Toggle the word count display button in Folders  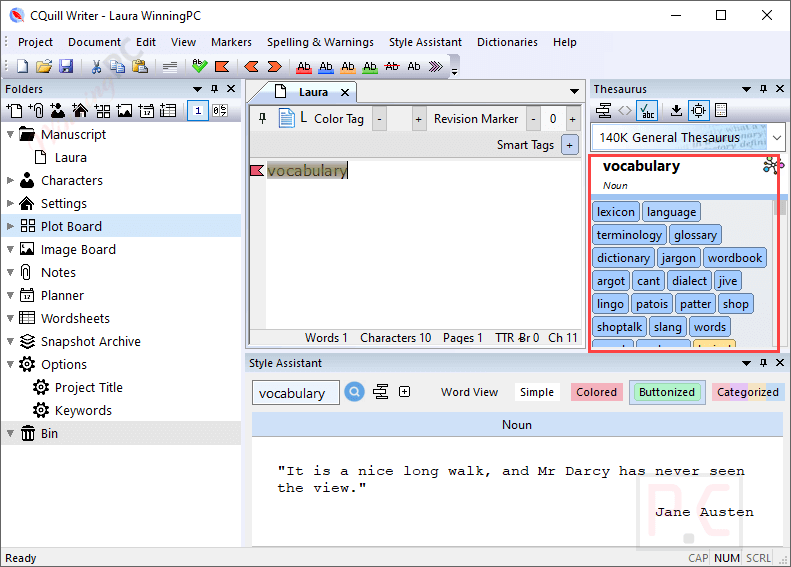pyautogui.click(x=220, y=110)
